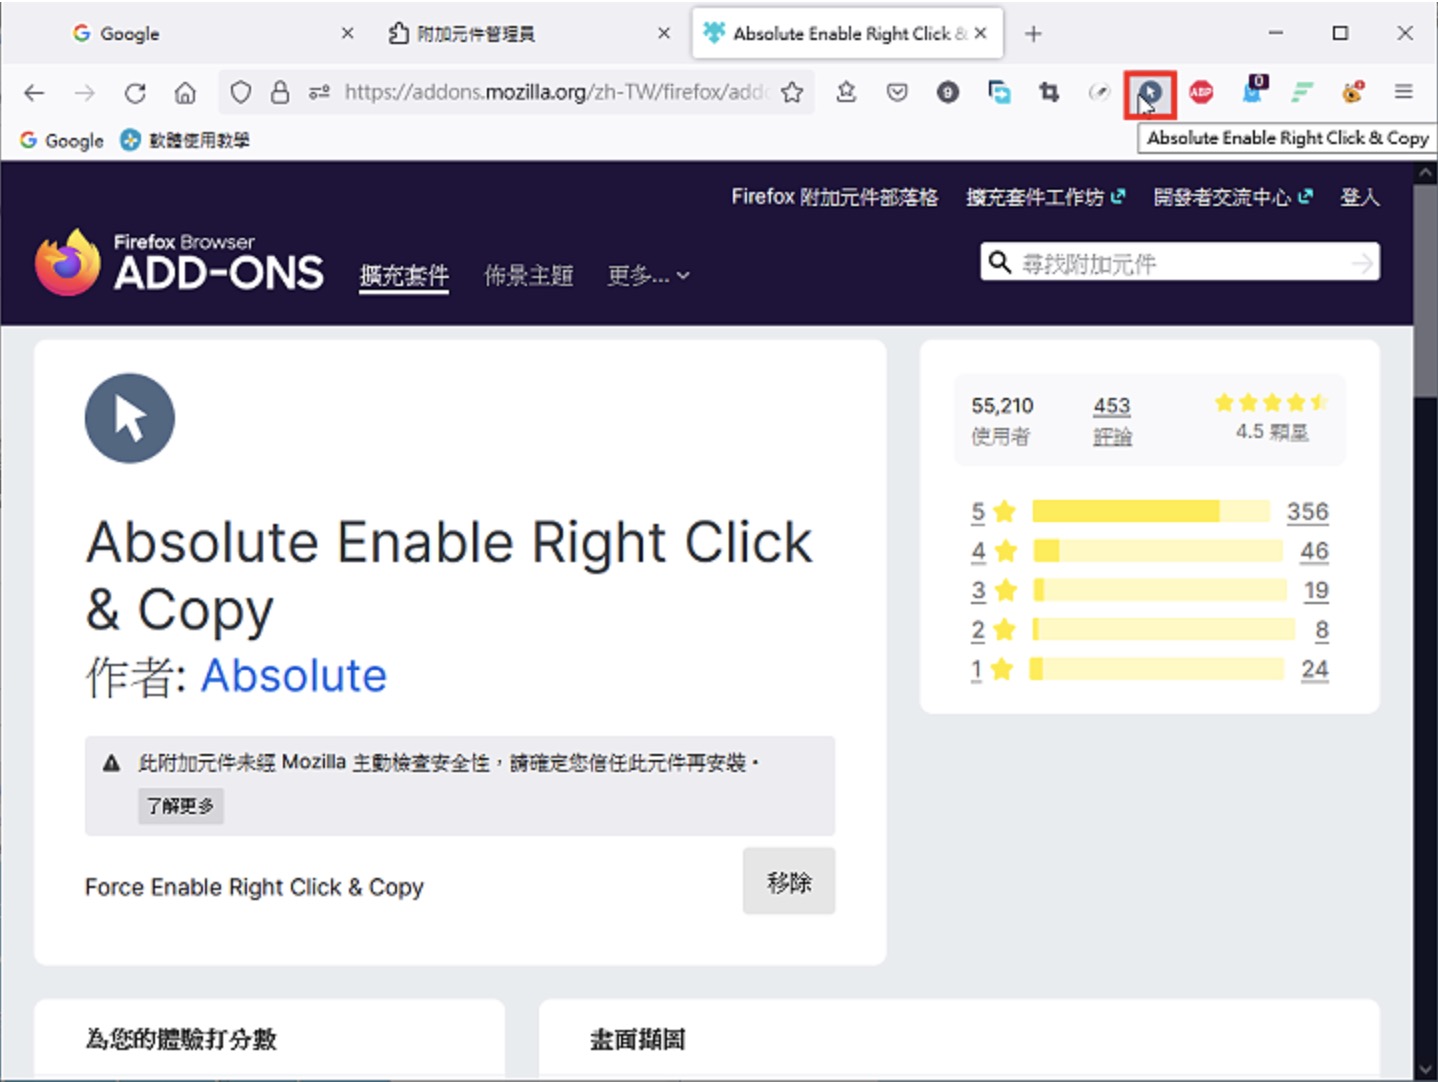The width and height of the screenshot is (1438, 1082).
Task: Click the 了解更多 button
Action: coord(180,806)
